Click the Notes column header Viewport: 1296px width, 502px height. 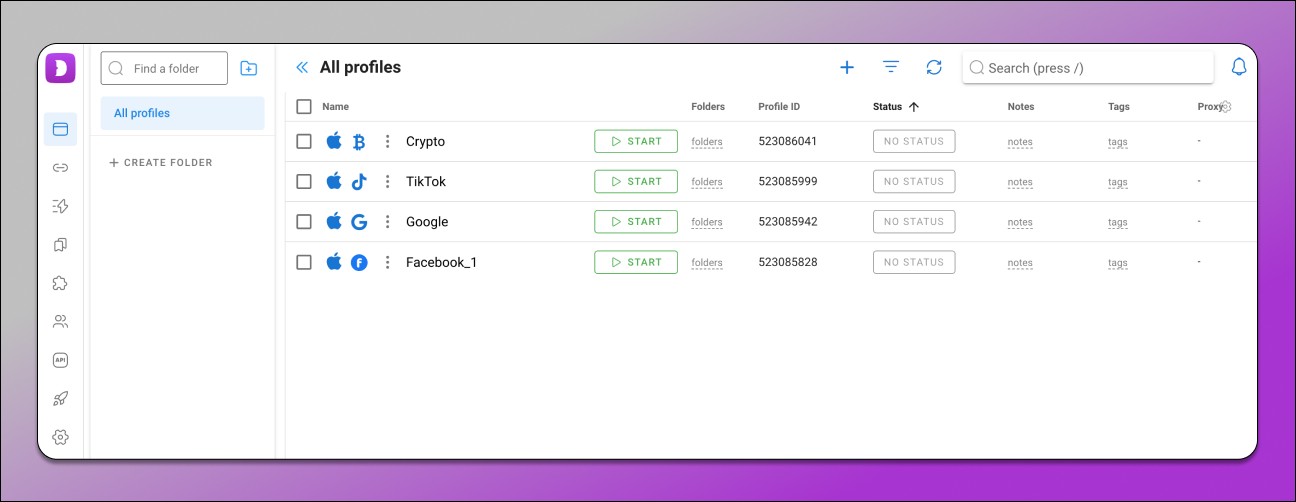click(1021, 107)
